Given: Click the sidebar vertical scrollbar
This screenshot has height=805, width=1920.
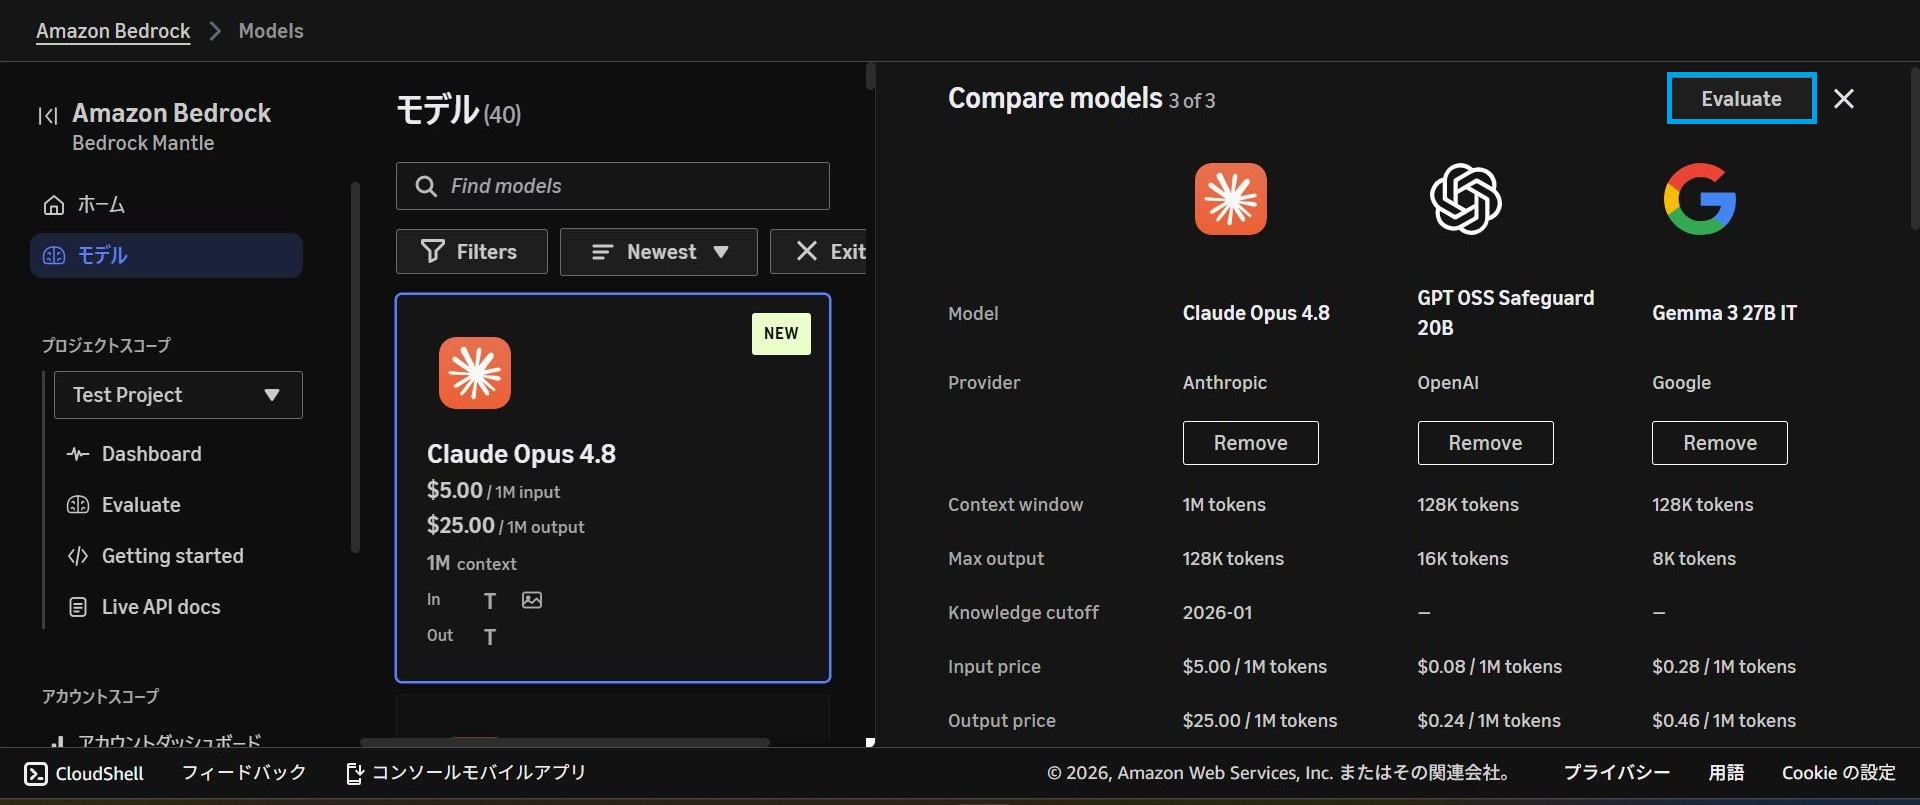Looking at the screenshot, I should point(355,367).
